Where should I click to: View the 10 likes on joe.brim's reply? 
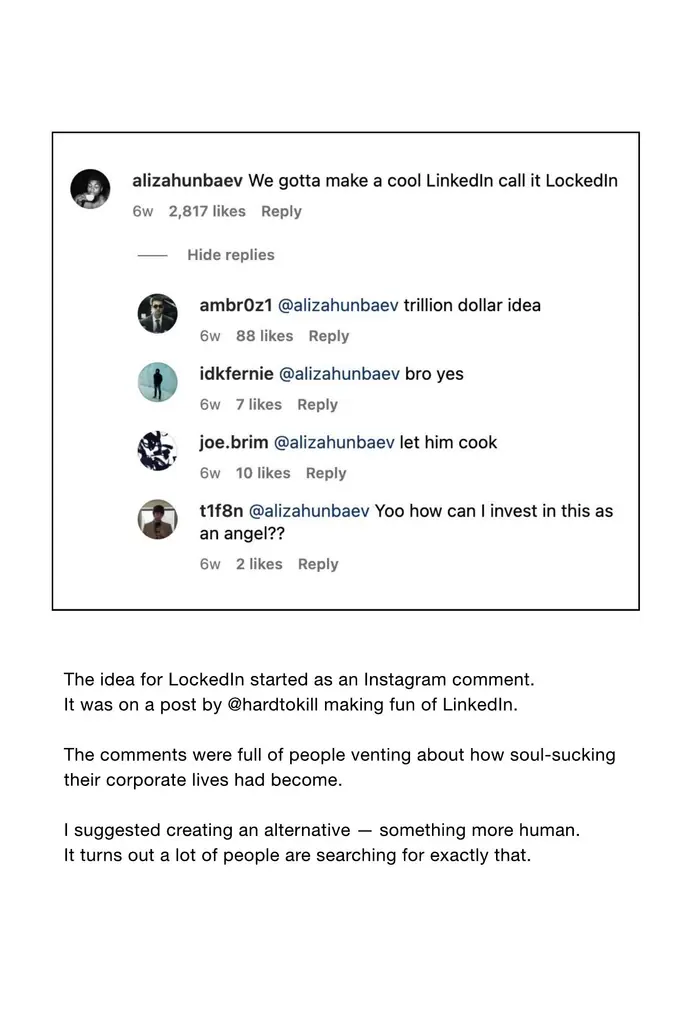click(263, 473)
